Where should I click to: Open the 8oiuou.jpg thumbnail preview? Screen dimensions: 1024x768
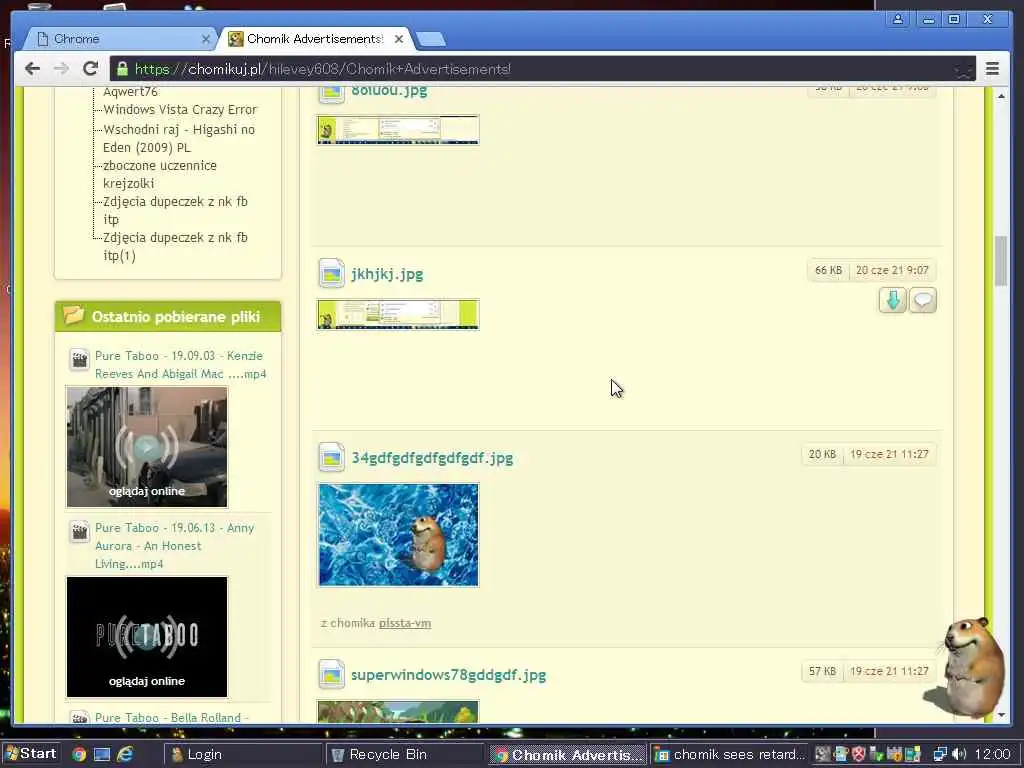[398, 130]
